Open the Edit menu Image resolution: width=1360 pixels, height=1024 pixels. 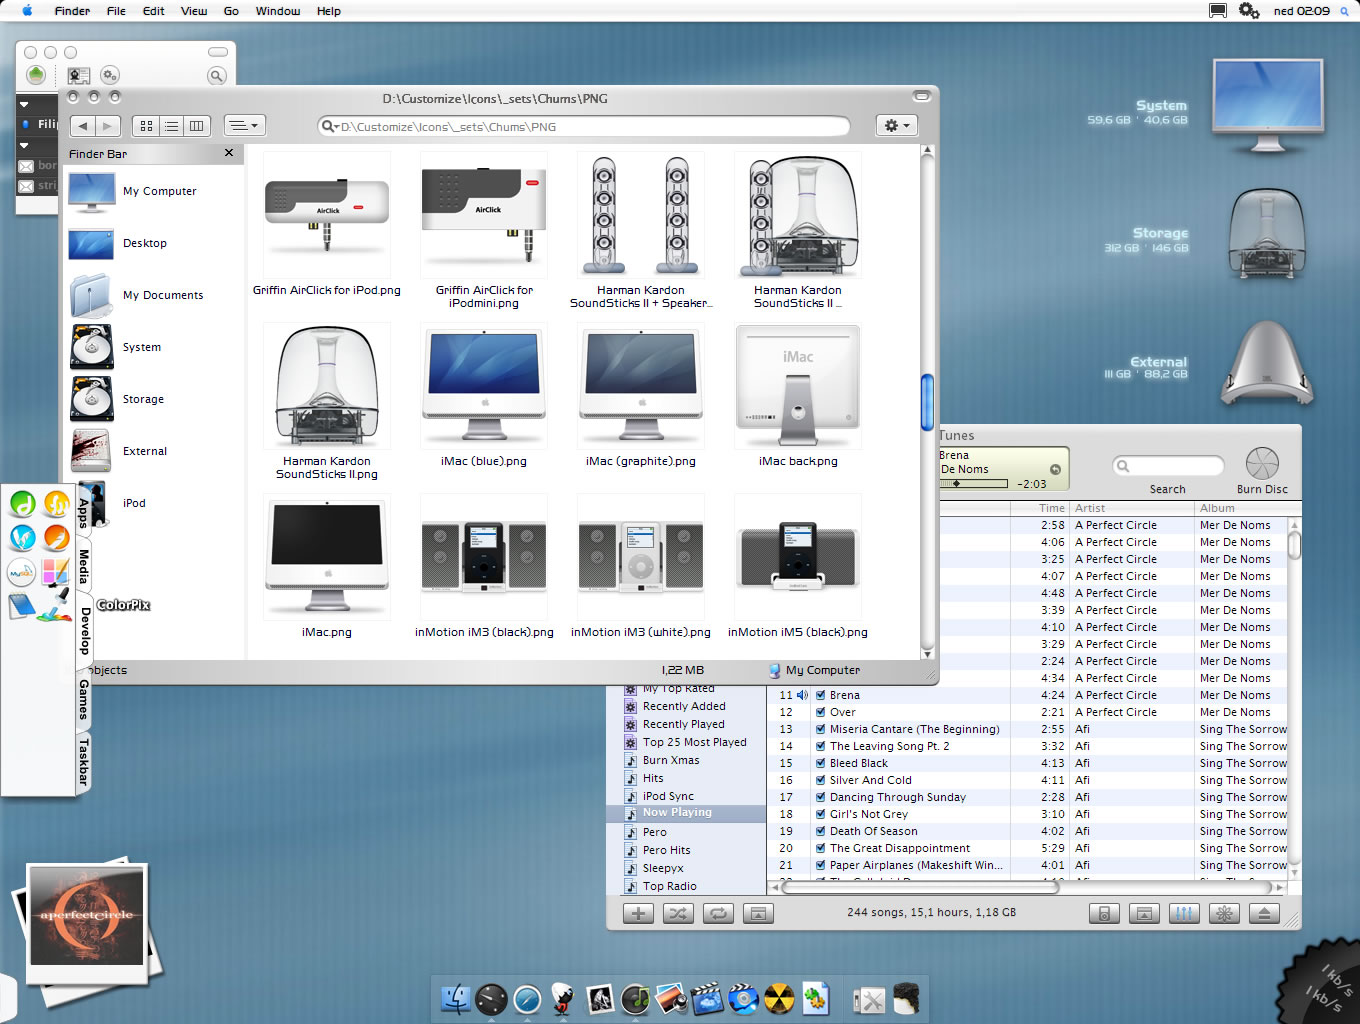pos(153,11)
